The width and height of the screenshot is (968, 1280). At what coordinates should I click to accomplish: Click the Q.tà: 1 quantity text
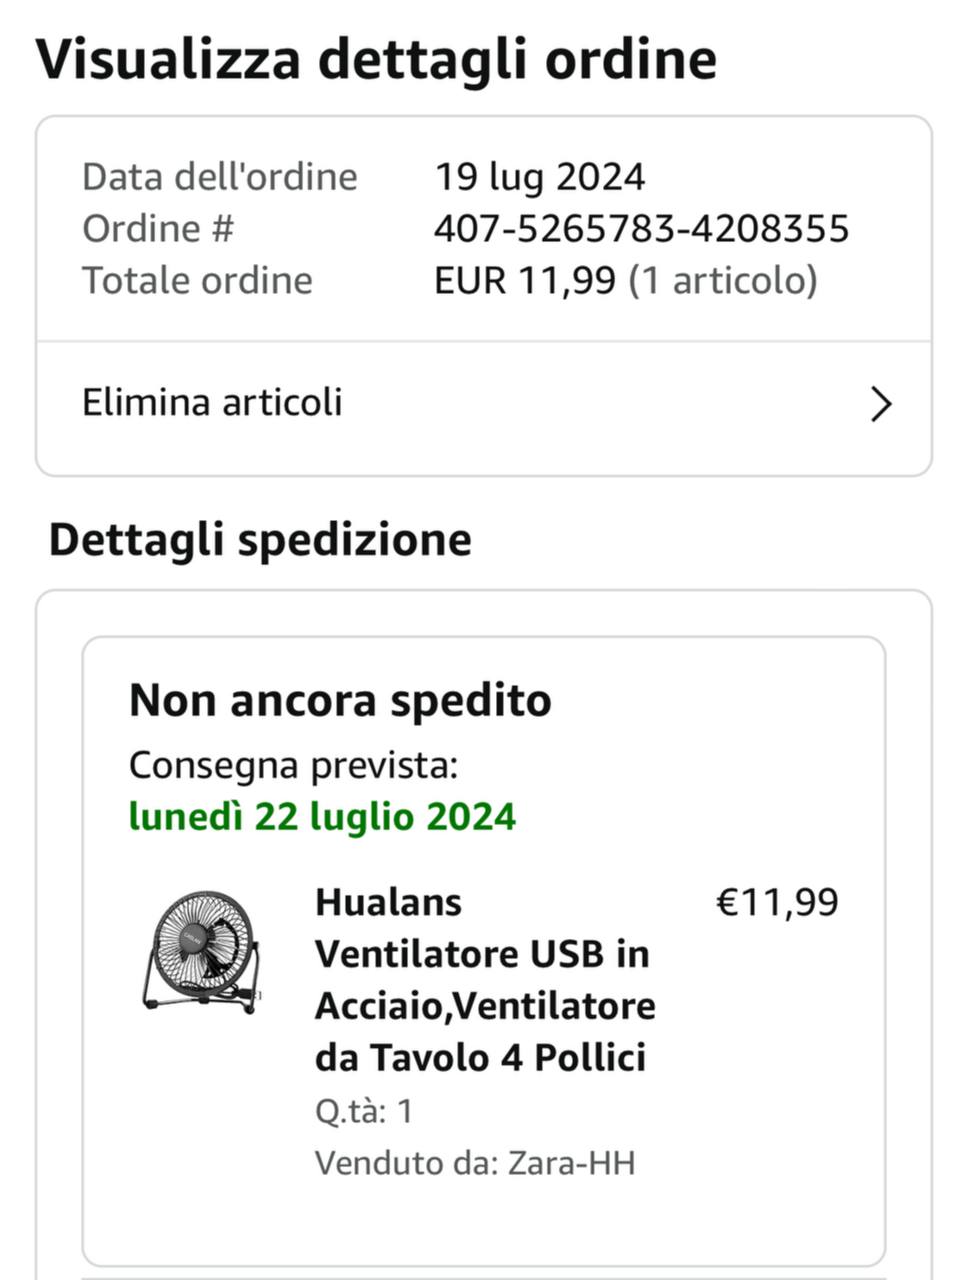364,1111
